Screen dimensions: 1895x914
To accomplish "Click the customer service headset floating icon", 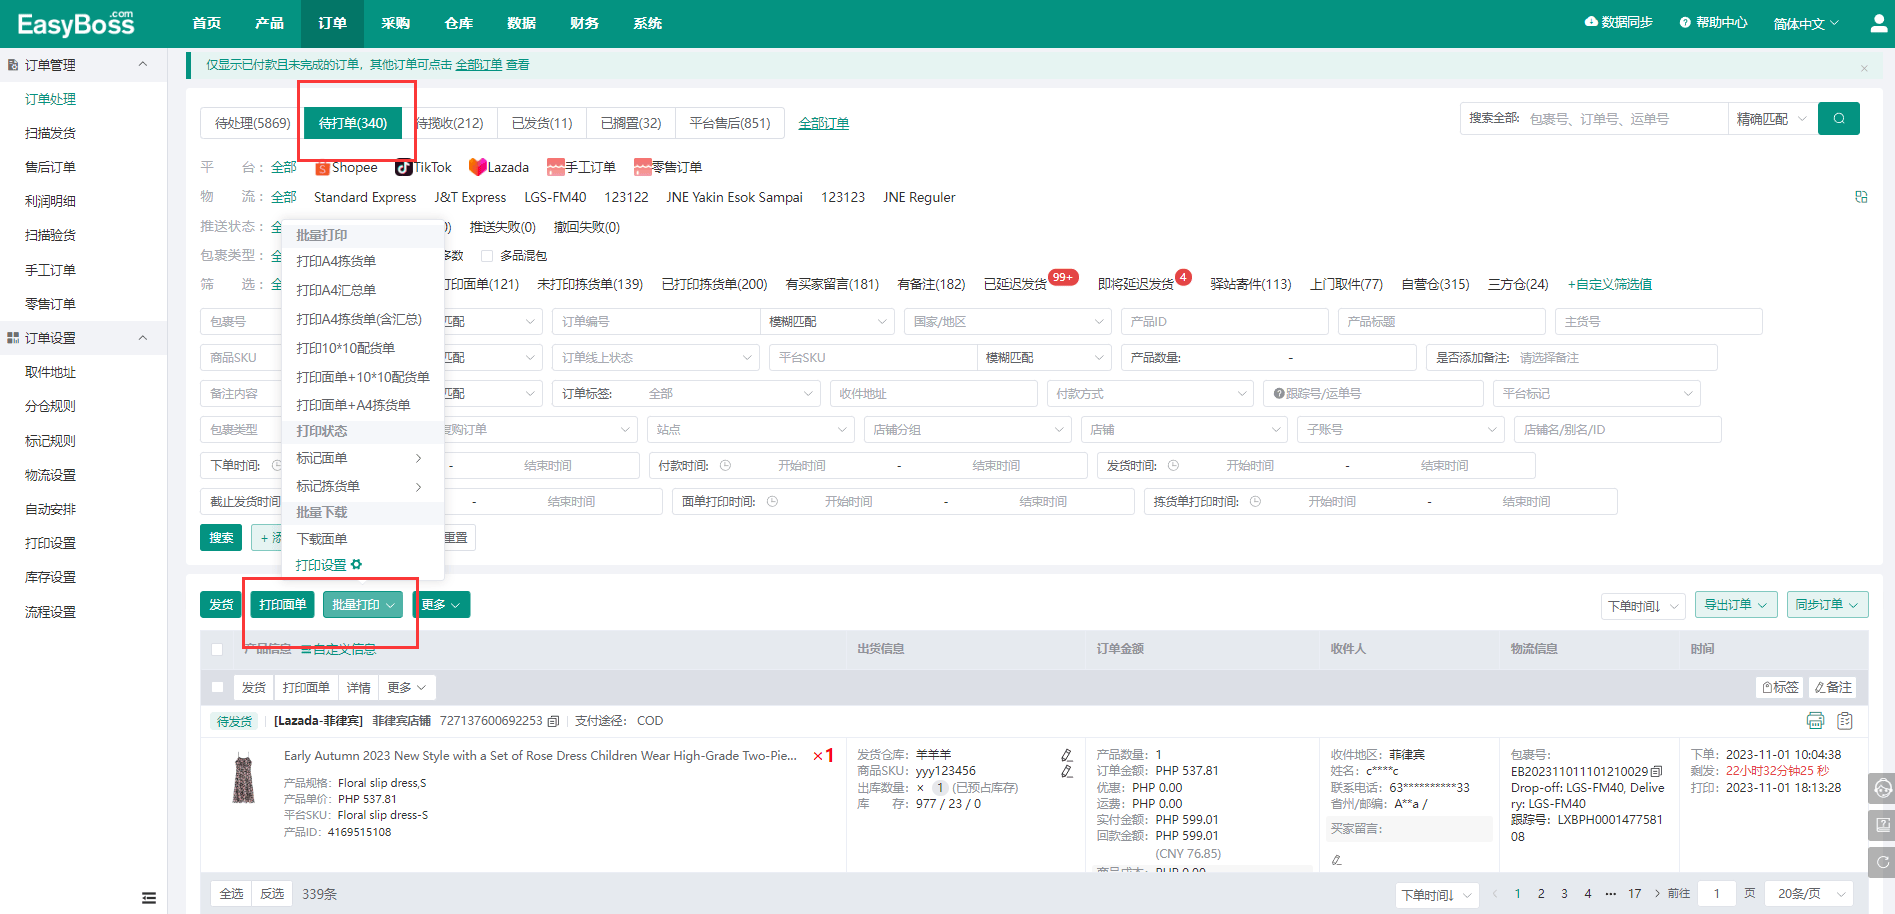I will (1882, 788).
